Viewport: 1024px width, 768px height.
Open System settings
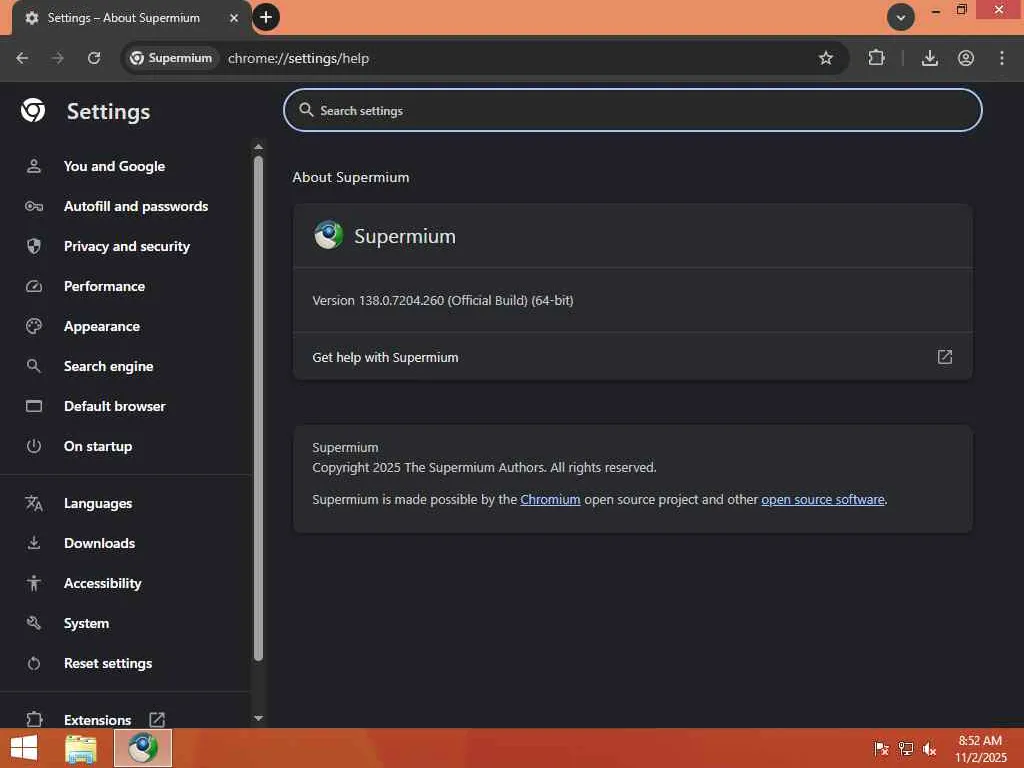point(86,623)
